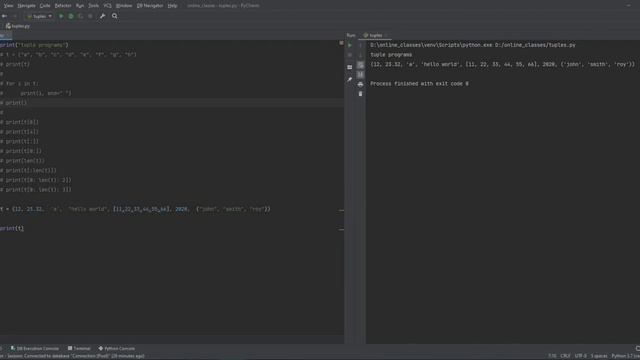640x360 pixels.
Task: Click the Stop icon in main toolbar
Action: coord(90,16)
